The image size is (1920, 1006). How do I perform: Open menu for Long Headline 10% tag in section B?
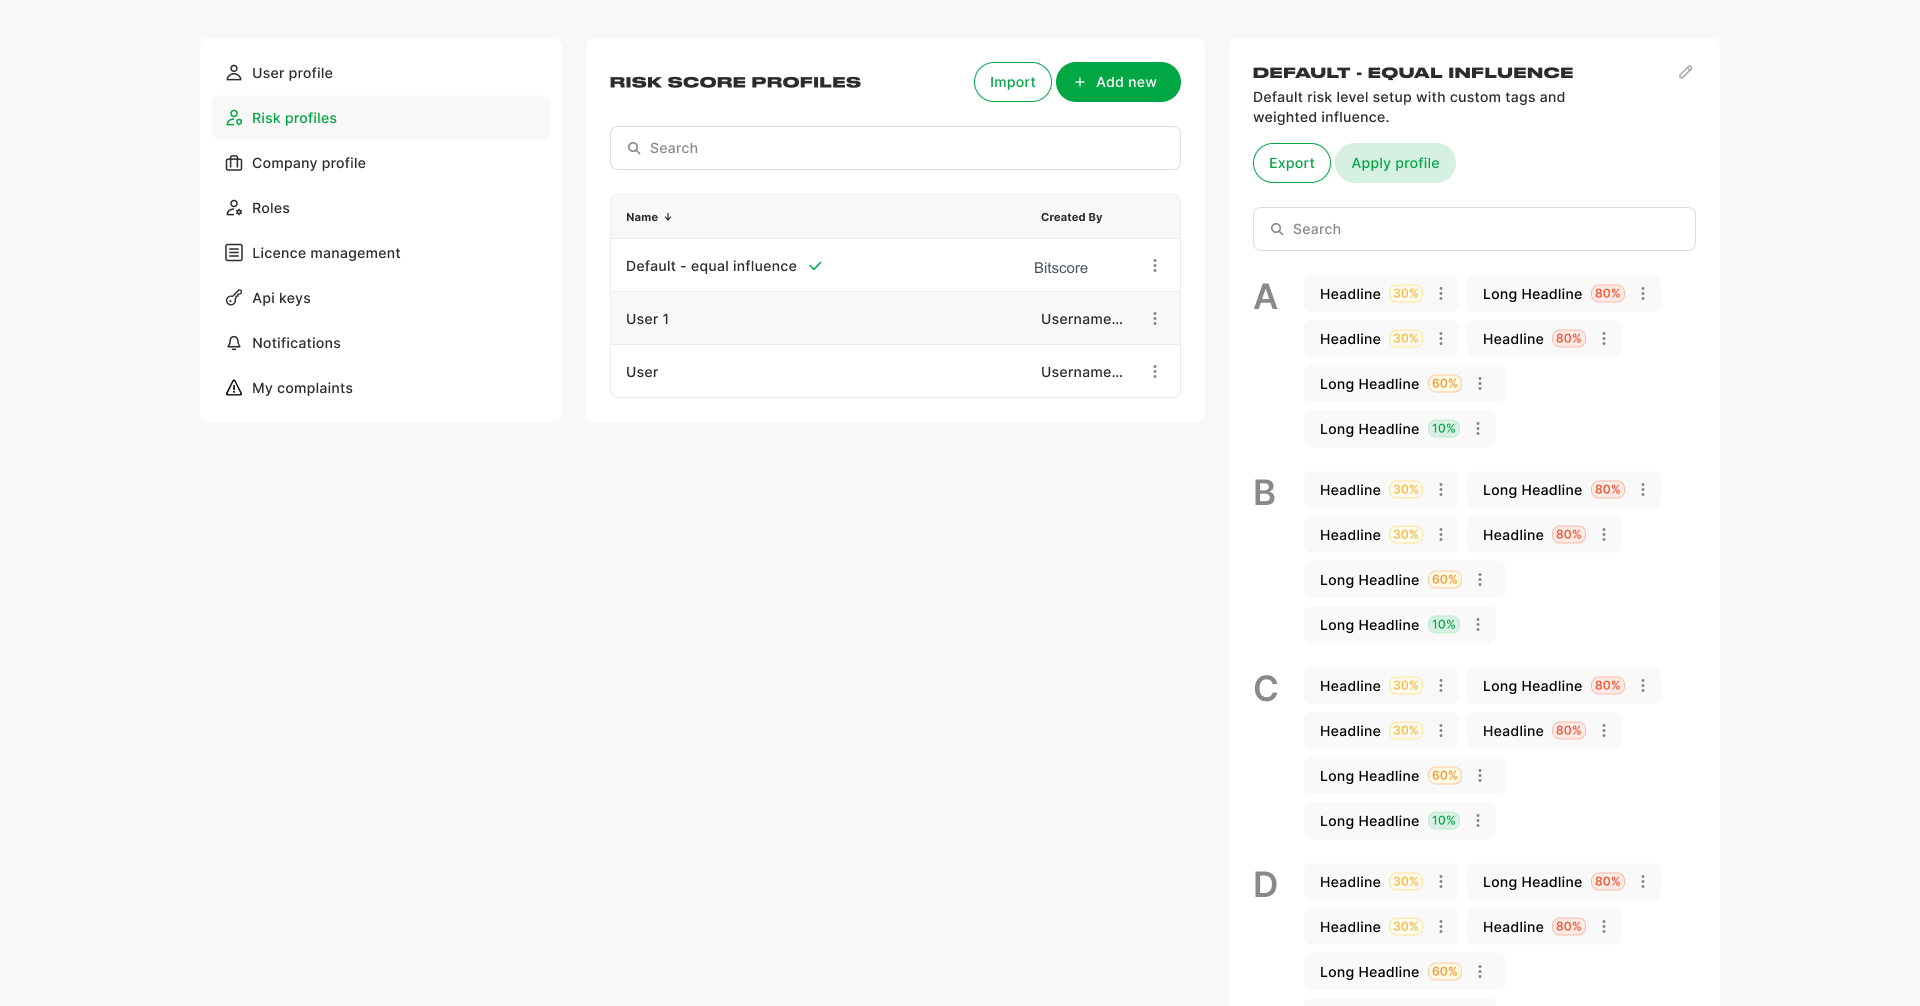coord(1478,625)
